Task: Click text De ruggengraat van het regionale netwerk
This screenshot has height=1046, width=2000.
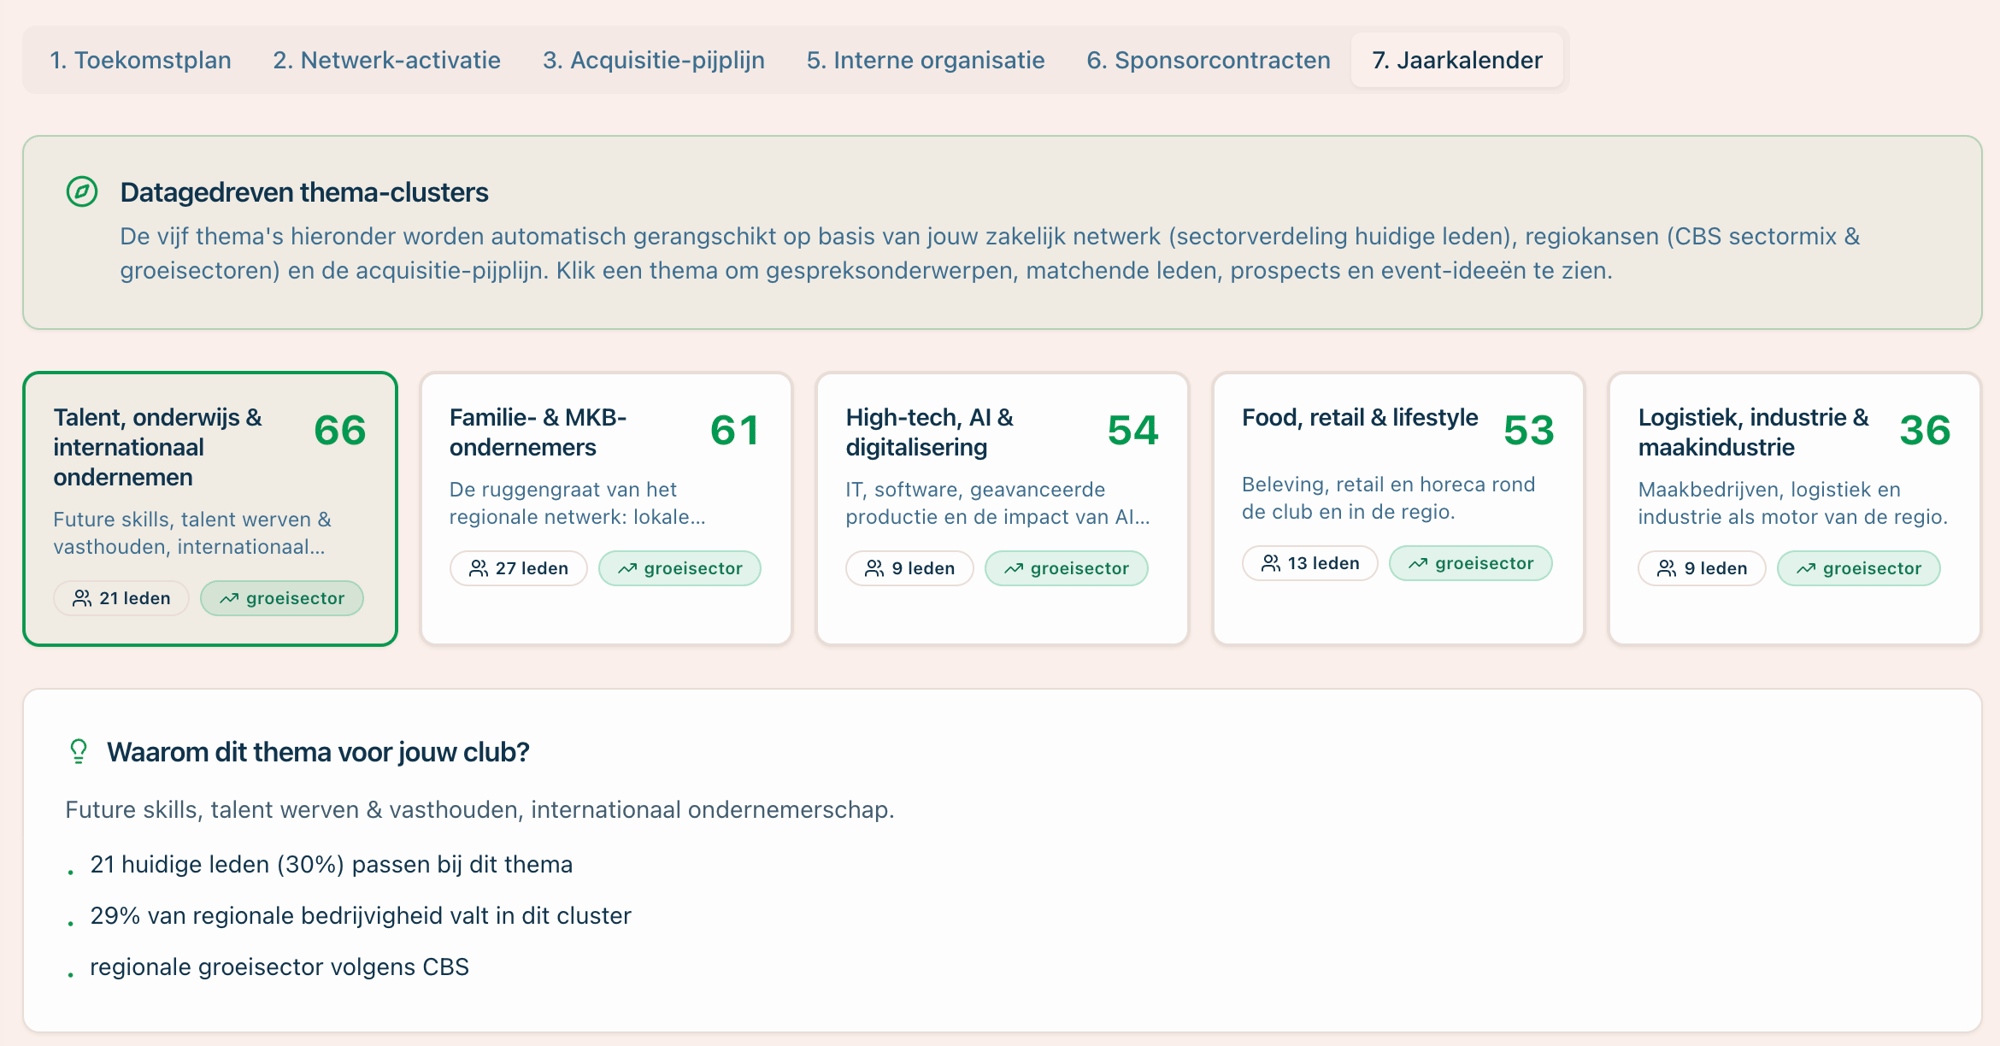Action: tap(577, 503)
